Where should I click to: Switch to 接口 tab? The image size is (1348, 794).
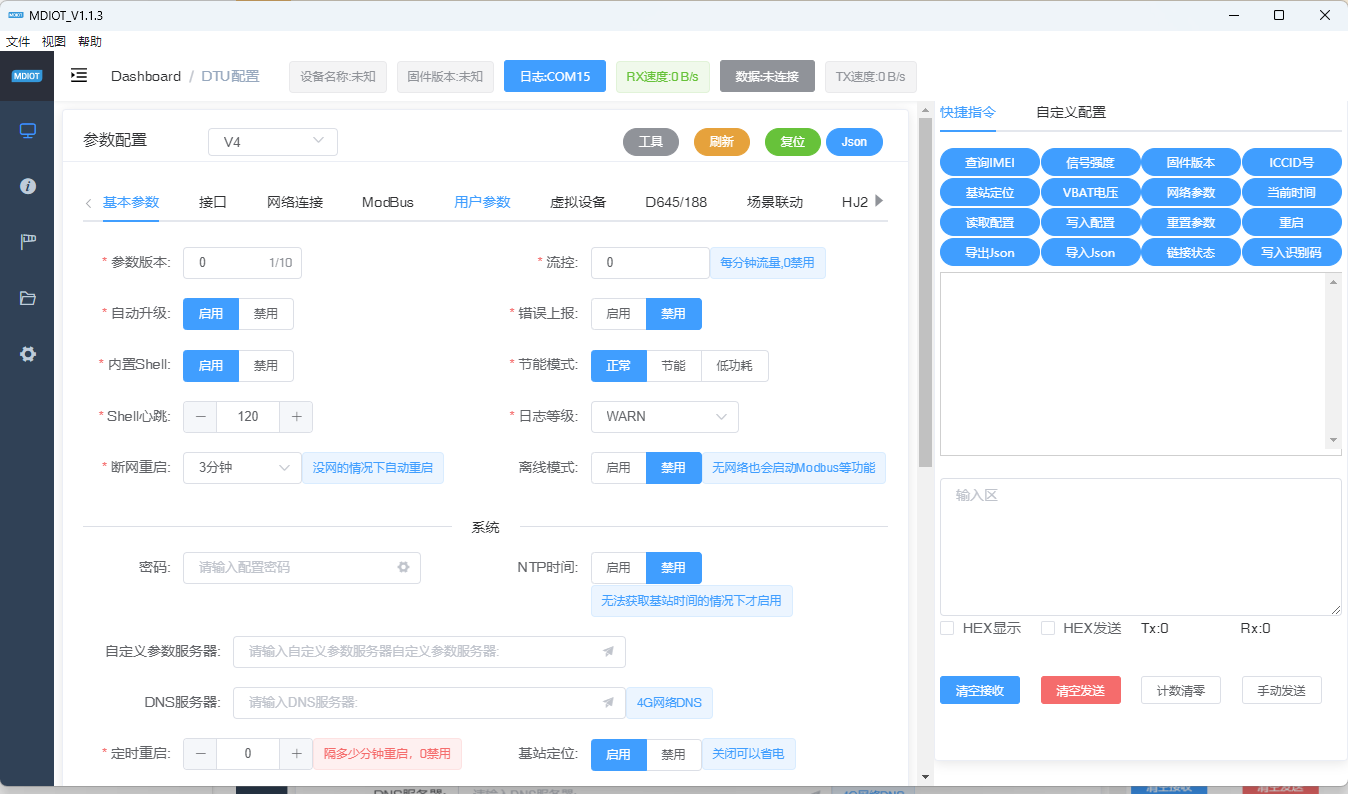pos(213,202)
